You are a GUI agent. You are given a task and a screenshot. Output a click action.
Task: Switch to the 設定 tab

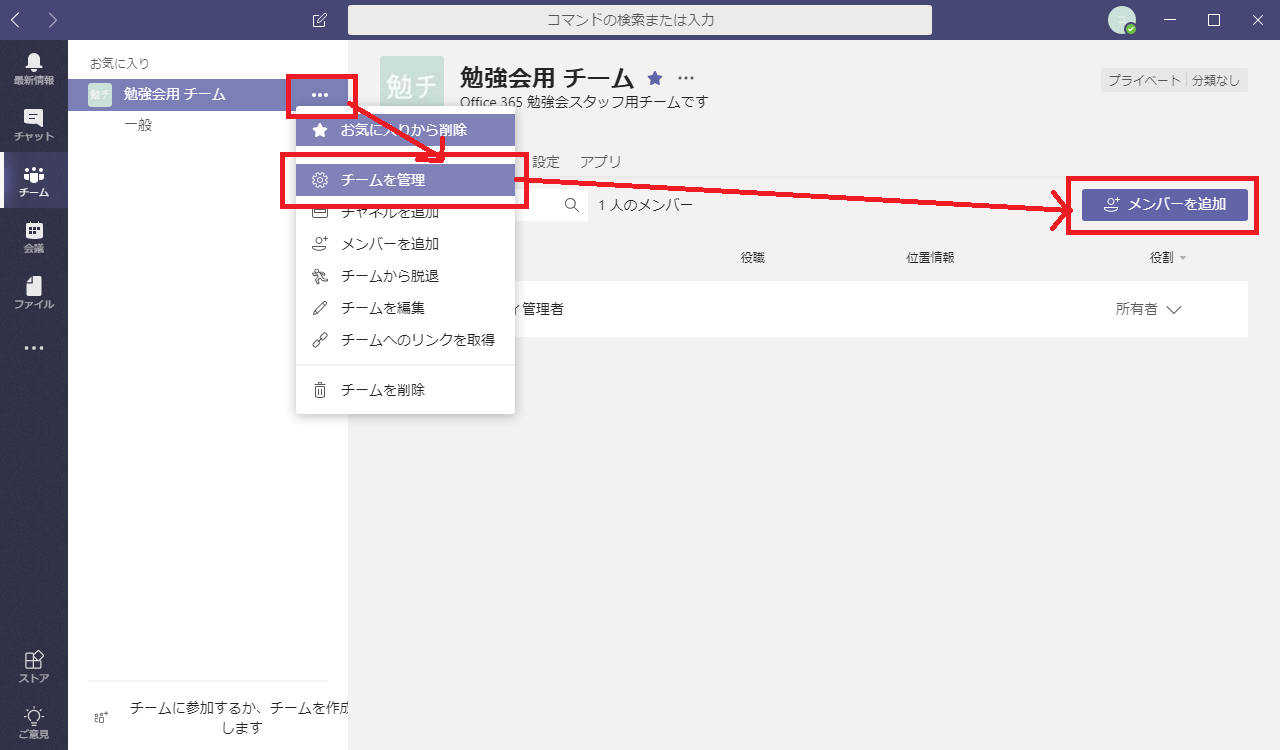tap(546, 162)
